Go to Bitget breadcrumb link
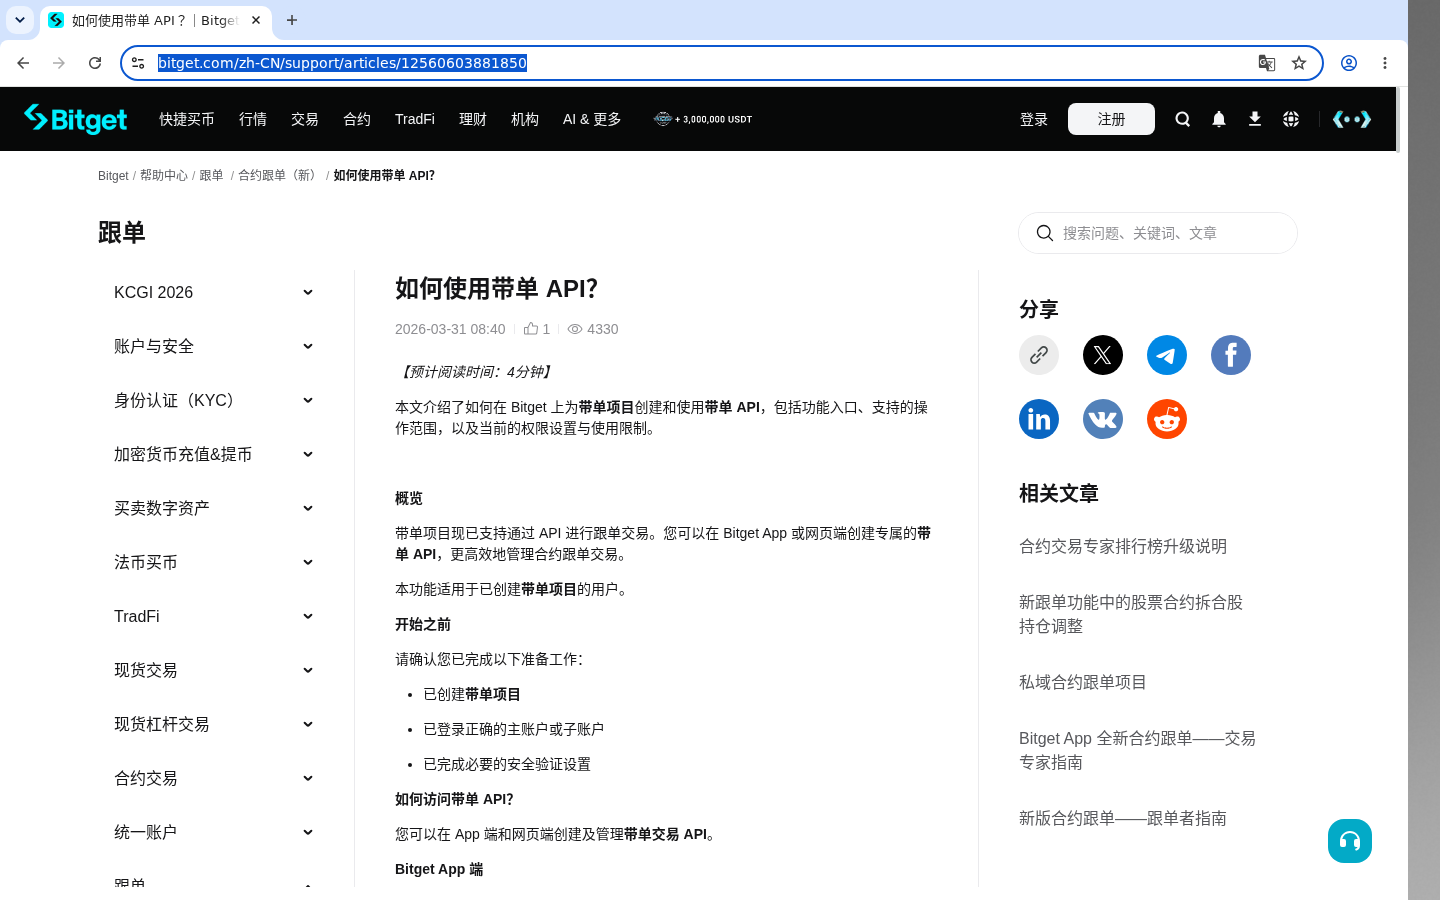 point(113,176)
